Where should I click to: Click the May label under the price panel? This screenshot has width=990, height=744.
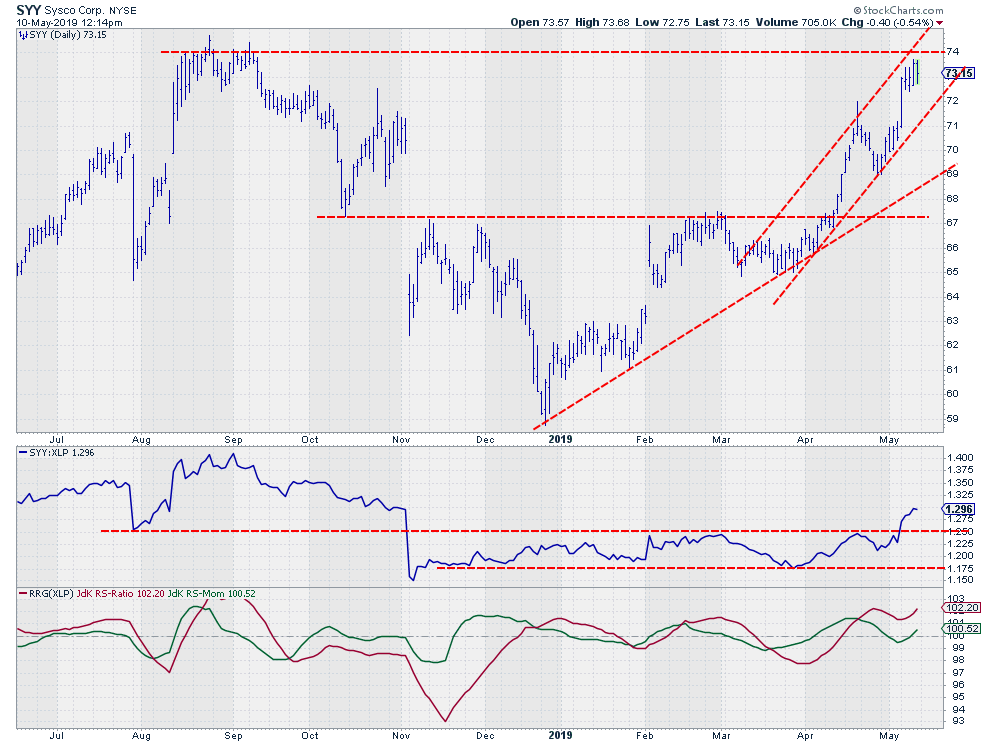pyautogui.click(x=889, y=440)
